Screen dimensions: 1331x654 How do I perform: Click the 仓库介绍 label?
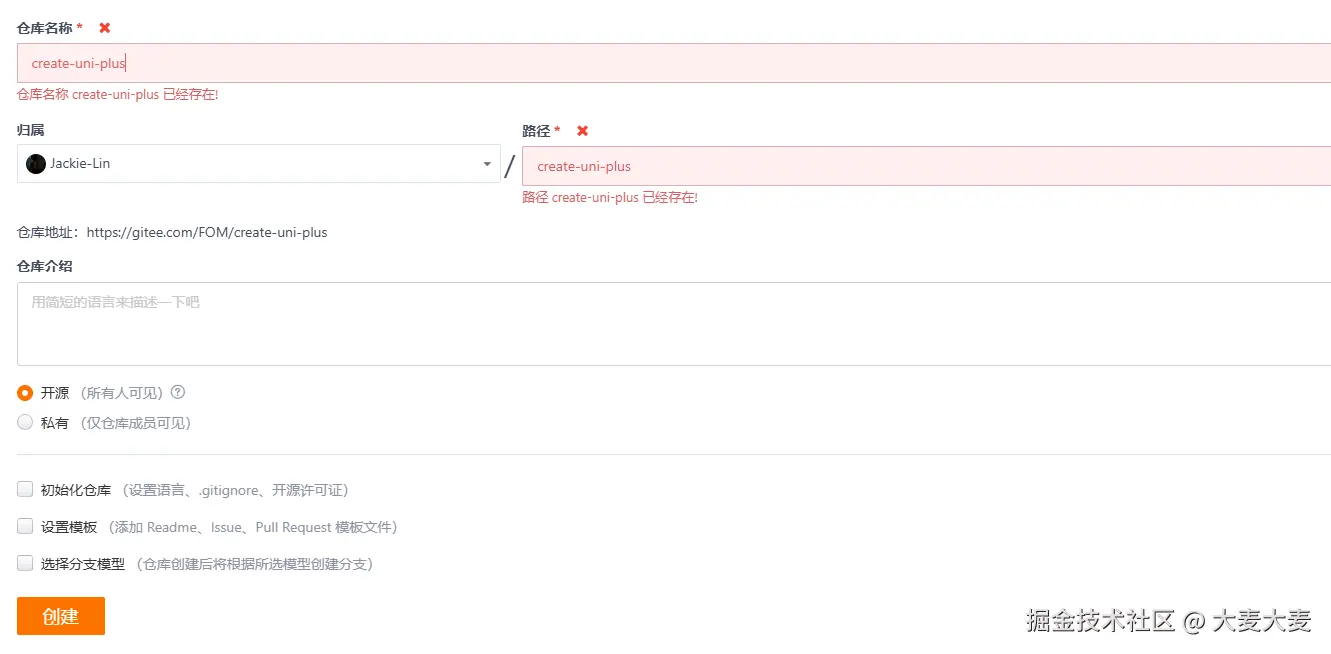[x=45, y=266]
